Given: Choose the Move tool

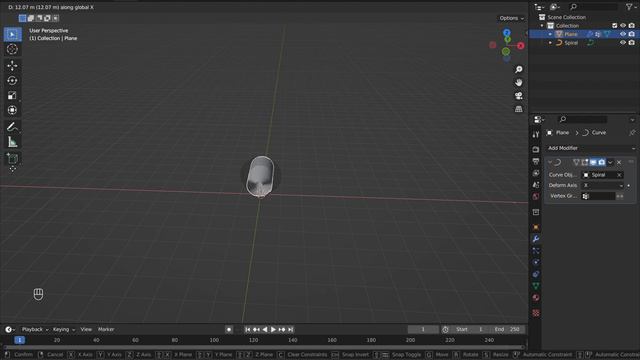Looking at the screenshot, I should tap(12, 65).
